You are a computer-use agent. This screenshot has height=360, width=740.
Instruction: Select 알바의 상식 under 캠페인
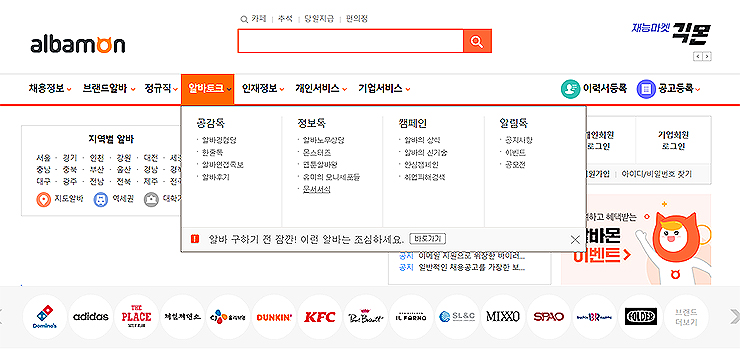click(x=422, y=140)
